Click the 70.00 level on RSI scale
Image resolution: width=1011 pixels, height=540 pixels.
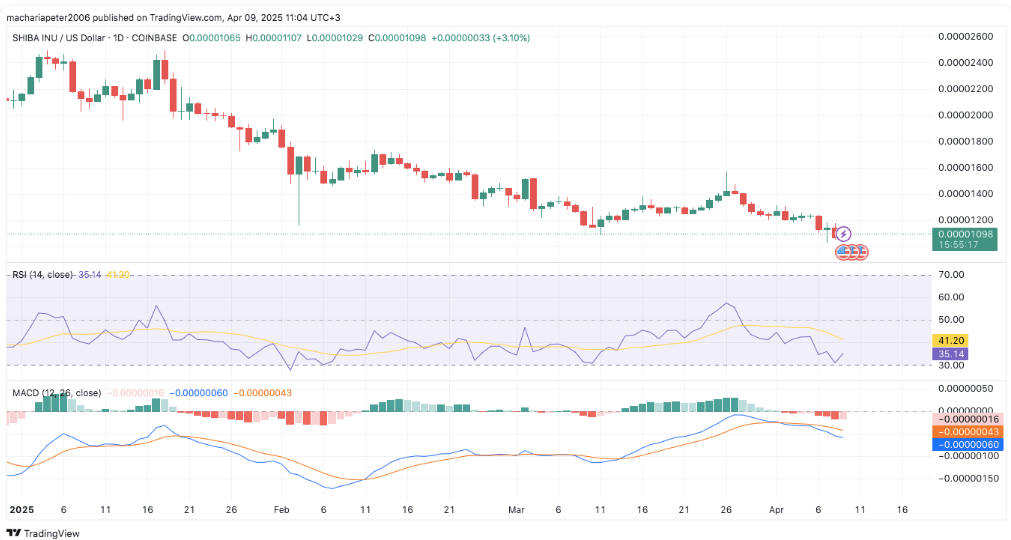pyautogui.click(x=951, y=275)
